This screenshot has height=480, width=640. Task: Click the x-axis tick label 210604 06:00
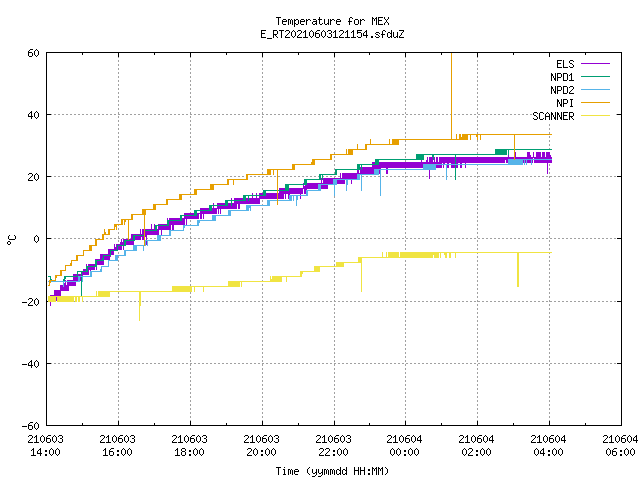pyautogui.click(x=620, y=446)
